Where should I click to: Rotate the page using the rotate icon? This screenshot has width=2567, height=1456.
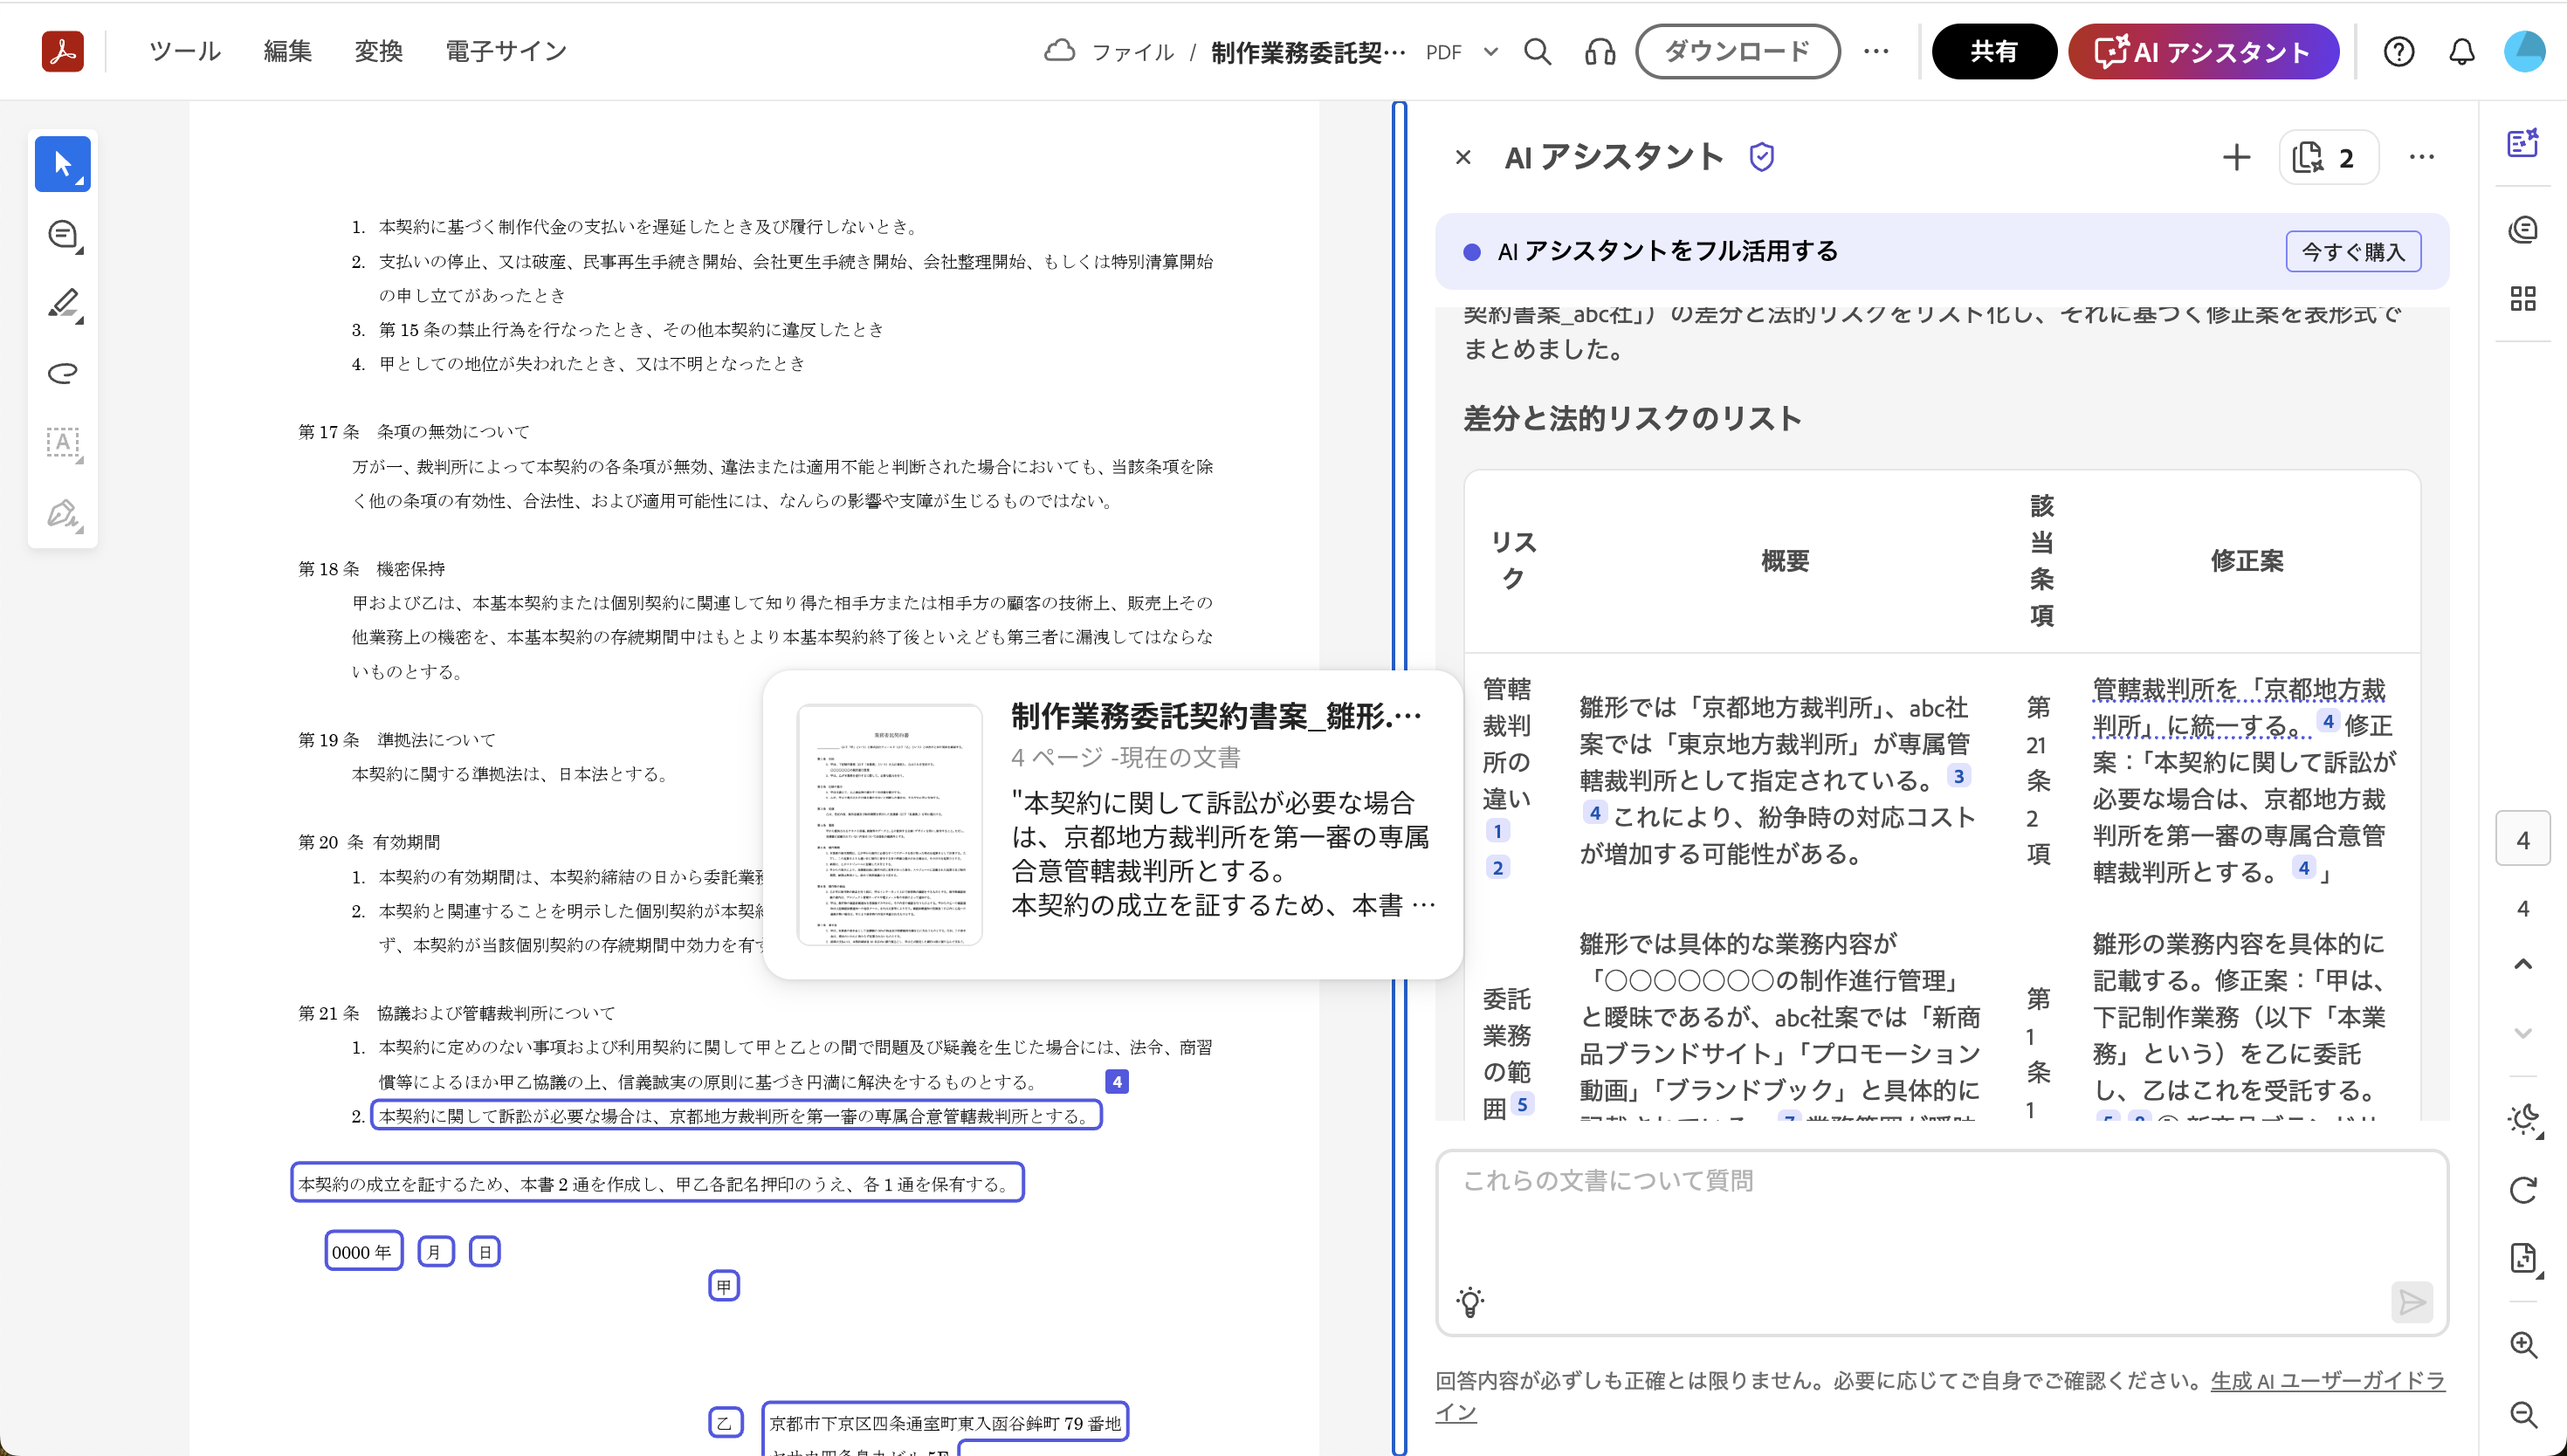2523,1189
